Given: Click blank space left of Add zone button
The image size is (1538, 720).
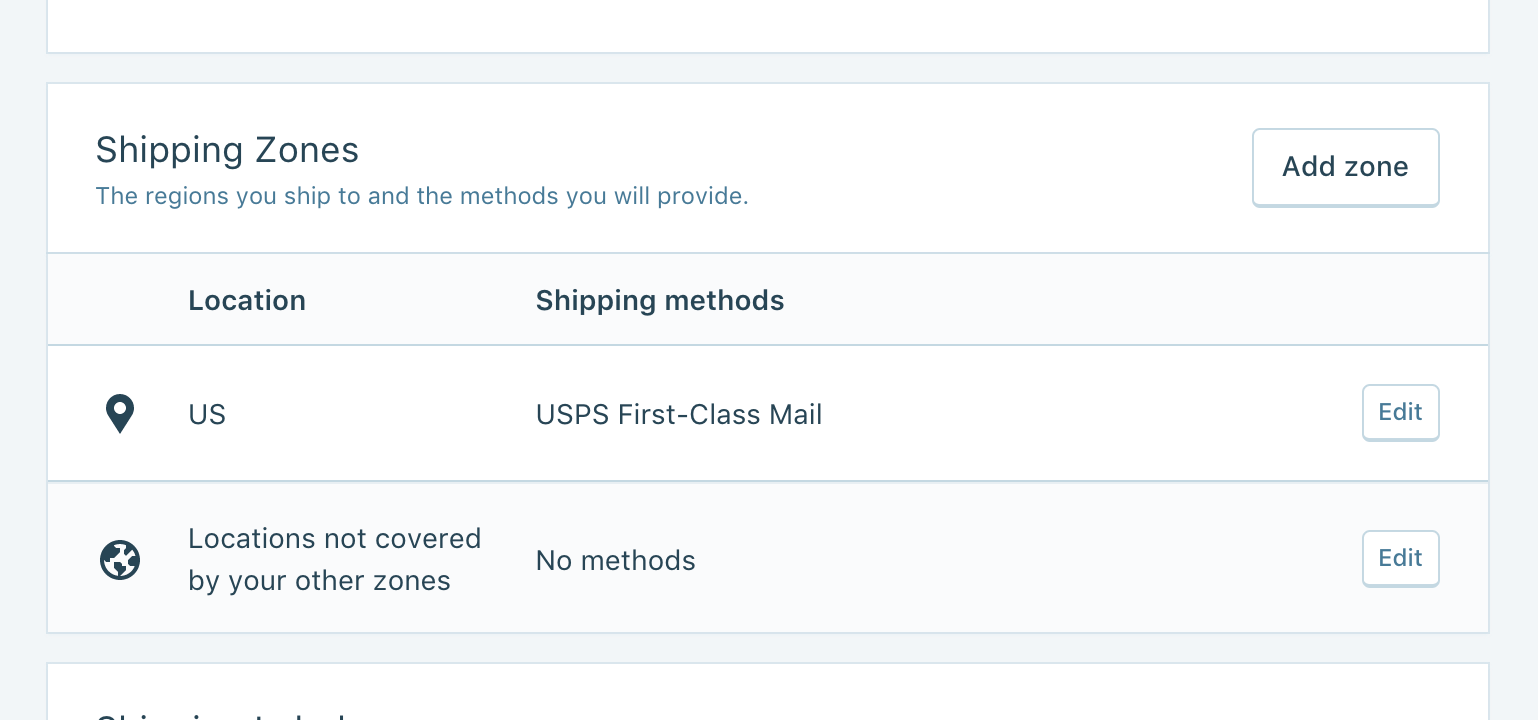Looking at the screenshot, I should click(1000, 167).
